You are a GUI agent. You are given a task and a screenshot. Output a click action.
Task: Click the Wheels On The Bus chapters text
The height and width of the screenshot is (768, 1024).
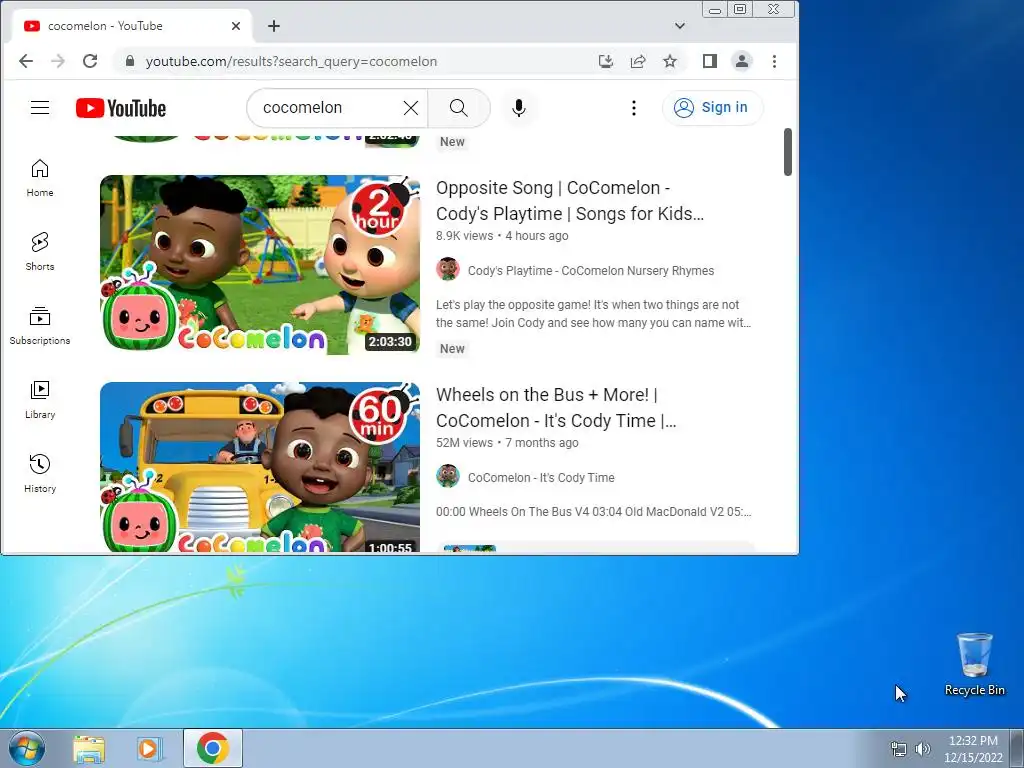pos(593,512)
